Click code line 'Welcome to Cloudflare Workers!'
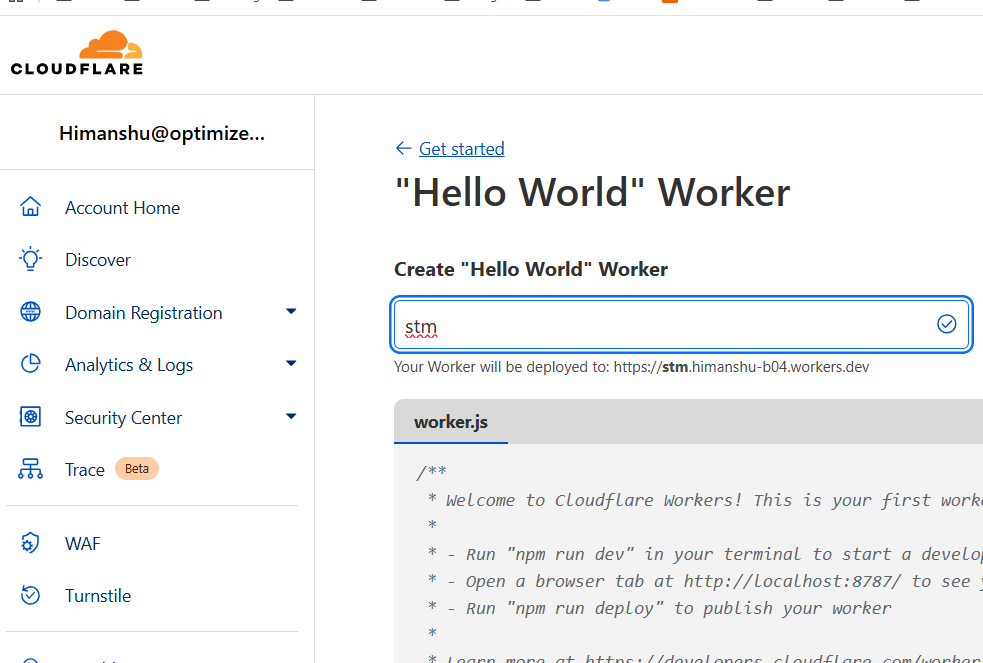This screenshot has height=663, width=983. 705,500
